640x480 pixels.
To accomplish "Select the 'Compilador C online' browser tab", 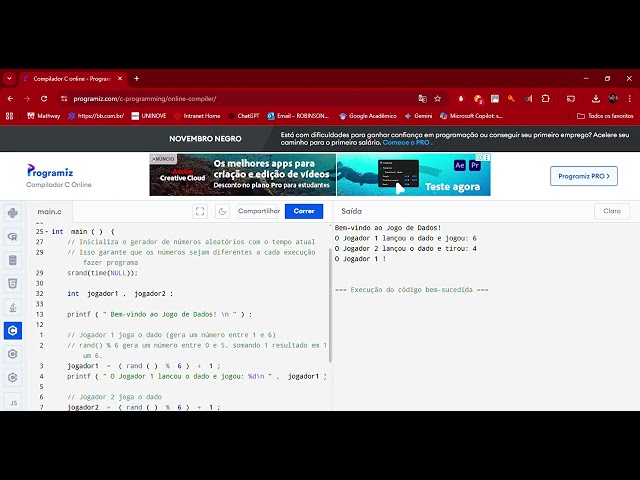I will tap(73, 79).
